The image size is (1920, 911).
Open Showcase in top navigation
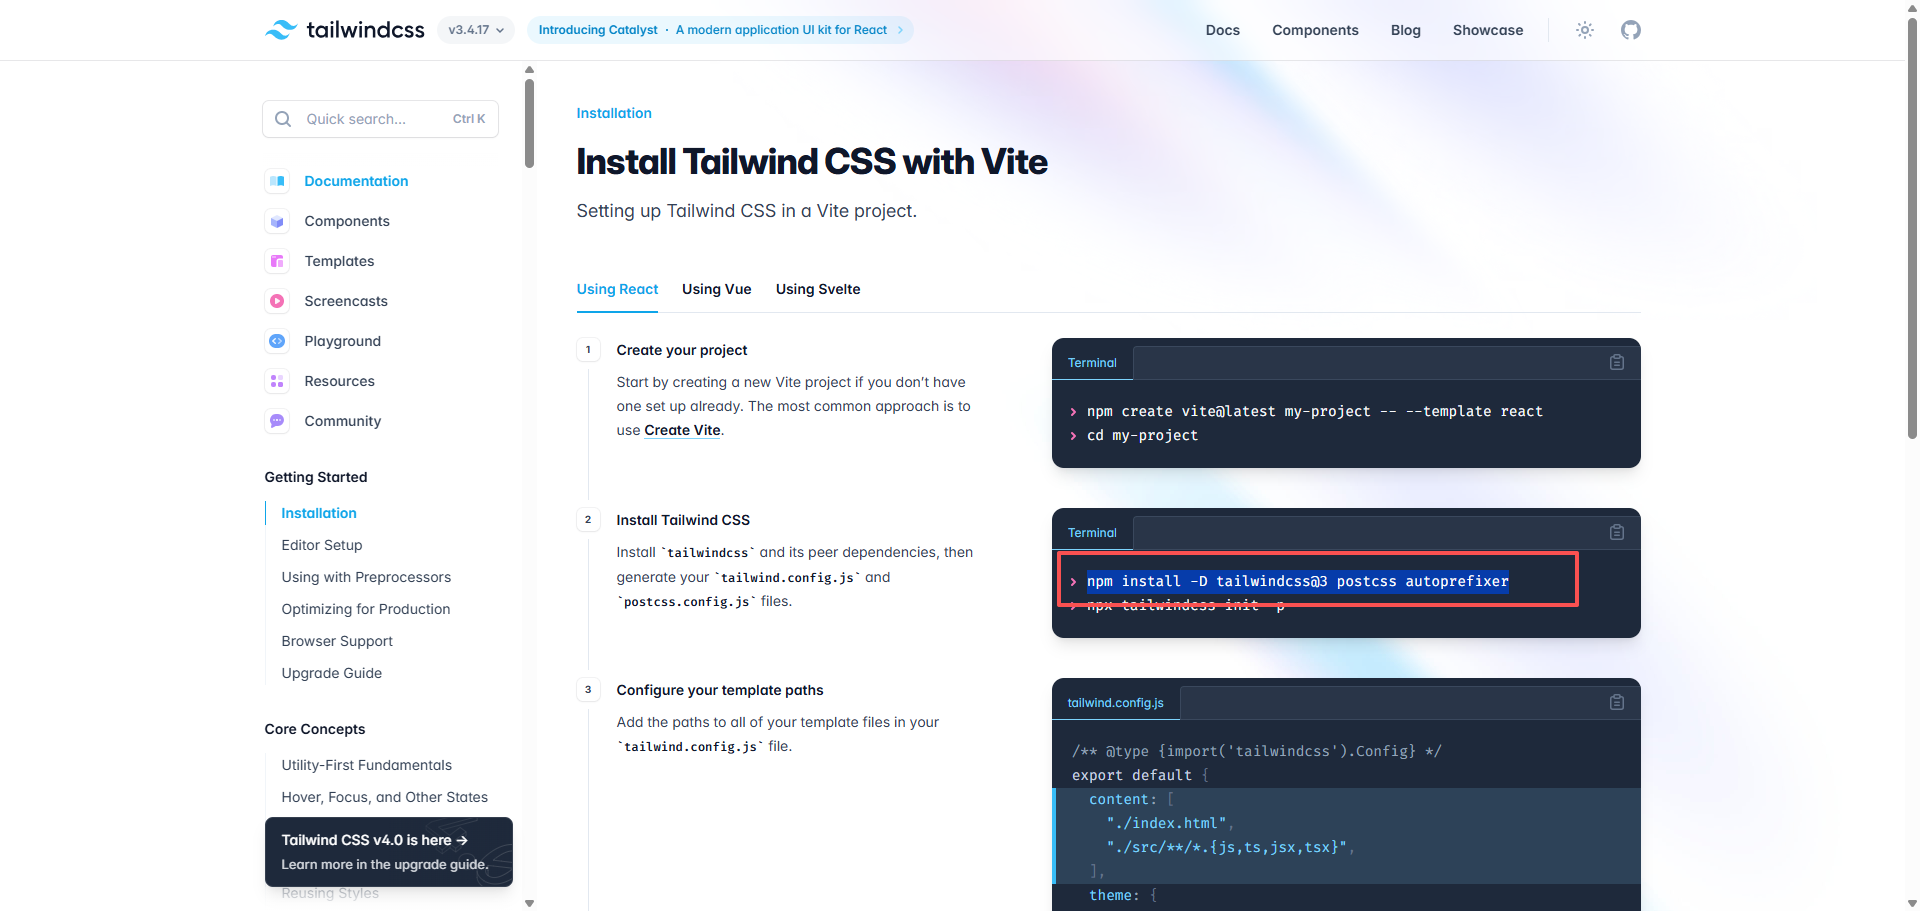click(1488, 30)
